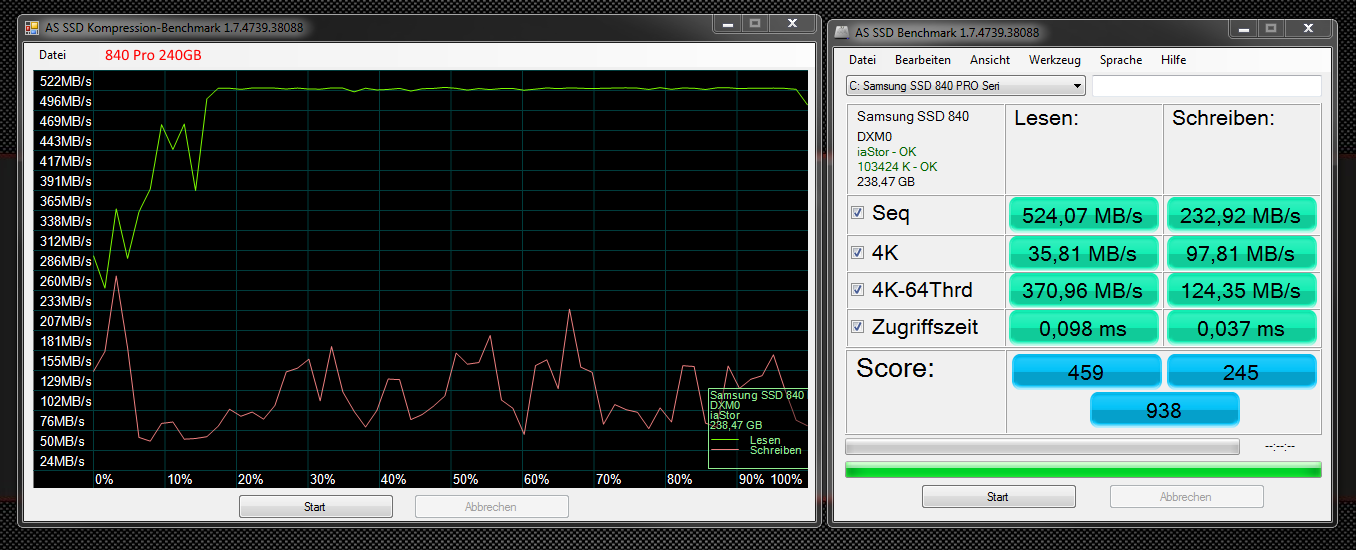Viewport: 1356px width, 550px height.
Task: Minimize the Kompression-Benchmark window
Action: click(x=727, y=22)
